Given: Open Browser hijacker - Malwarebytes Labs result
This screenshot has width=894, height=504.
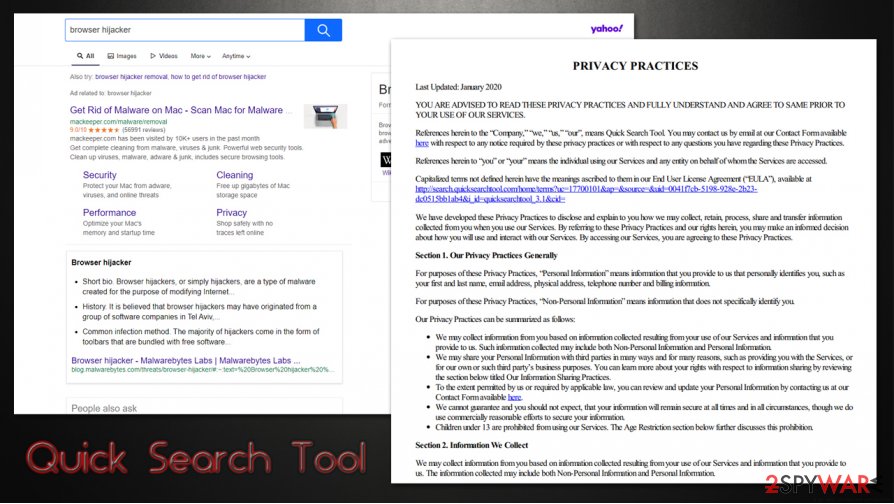Looking at the screenshot, I should (x=185, y=360).
